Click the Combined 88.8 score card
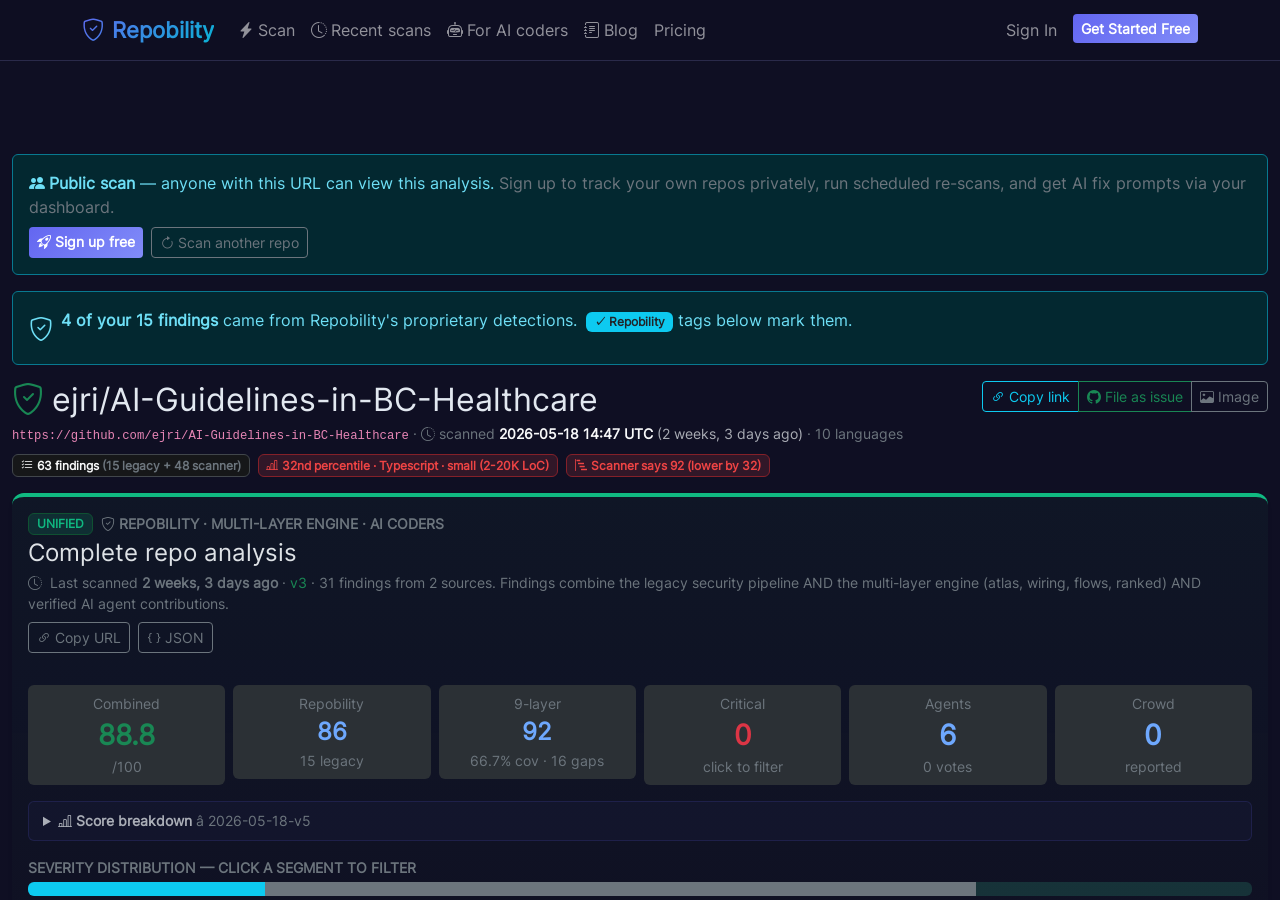This screenshot has width=1280, height=900. [126, 735]
